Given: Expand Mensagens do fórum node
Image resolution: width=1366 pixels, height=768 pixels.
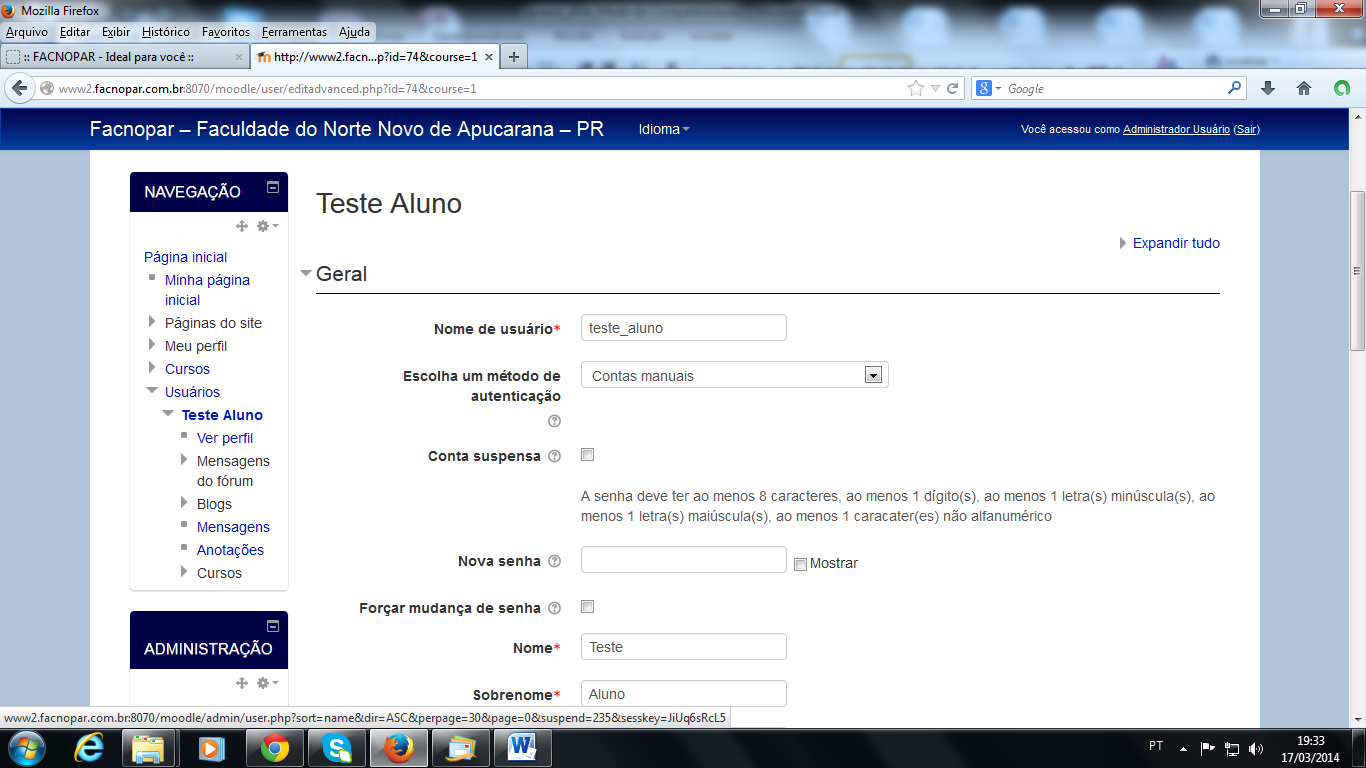Looking at the screenshot, I should click(x=184, y=460).
